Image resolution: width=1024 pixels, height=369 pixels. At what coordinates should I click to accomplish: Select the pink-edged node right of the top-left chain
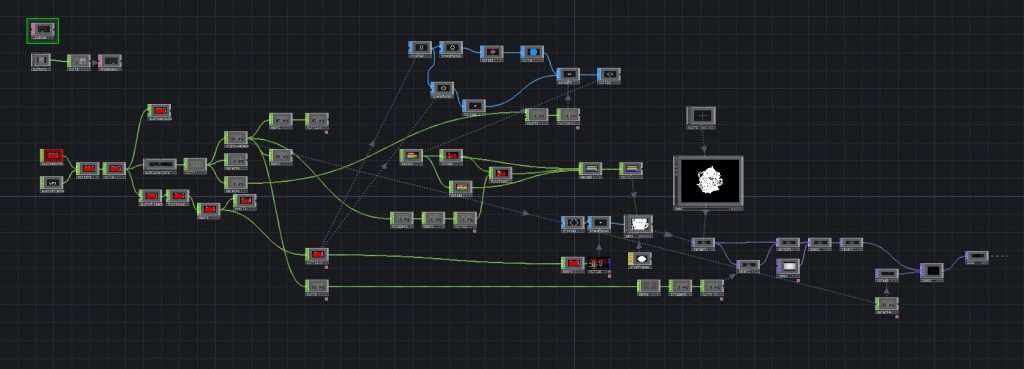click(x=110, y=61)
